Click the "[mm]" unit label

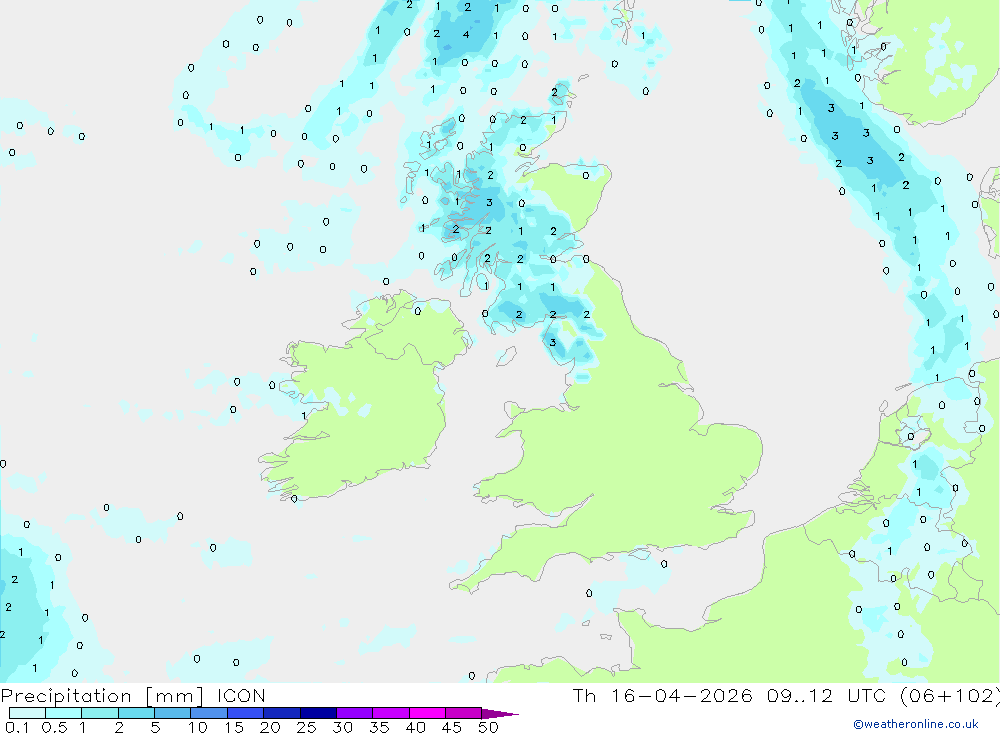pyautogui.click(x=175, y=696)
